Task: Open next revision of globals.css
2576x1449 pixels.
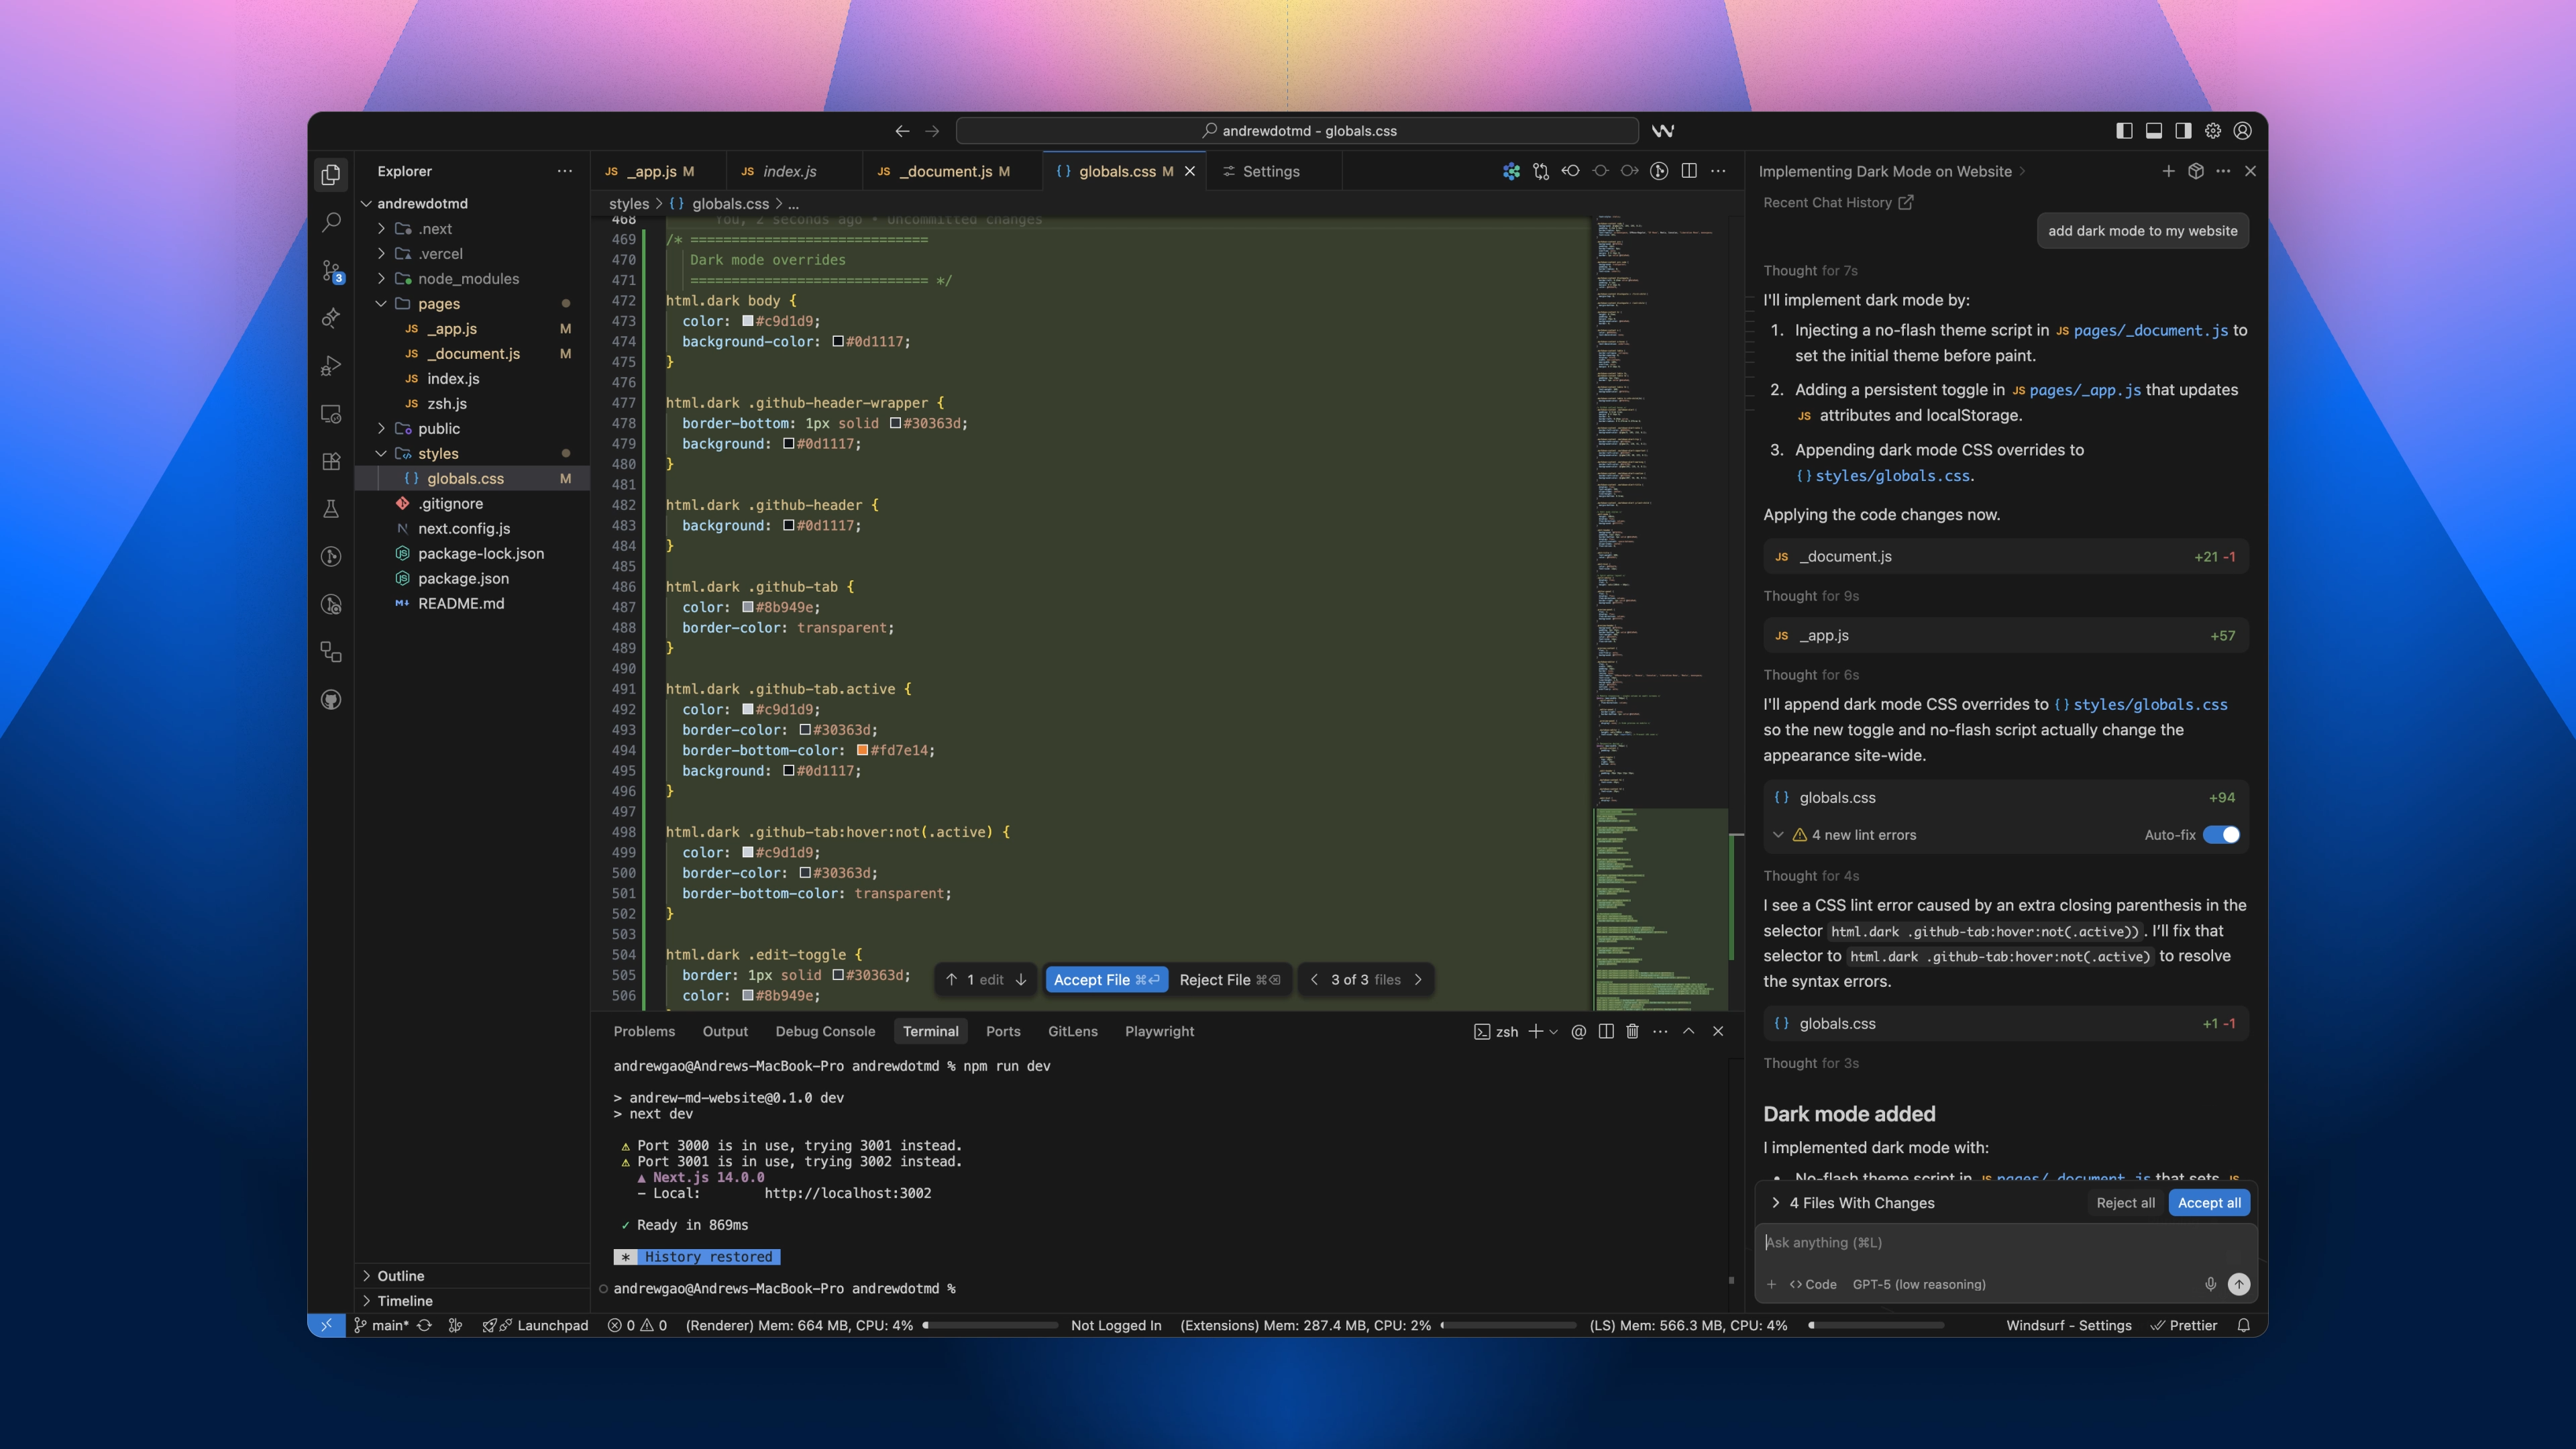Action: pos(1630,171)
